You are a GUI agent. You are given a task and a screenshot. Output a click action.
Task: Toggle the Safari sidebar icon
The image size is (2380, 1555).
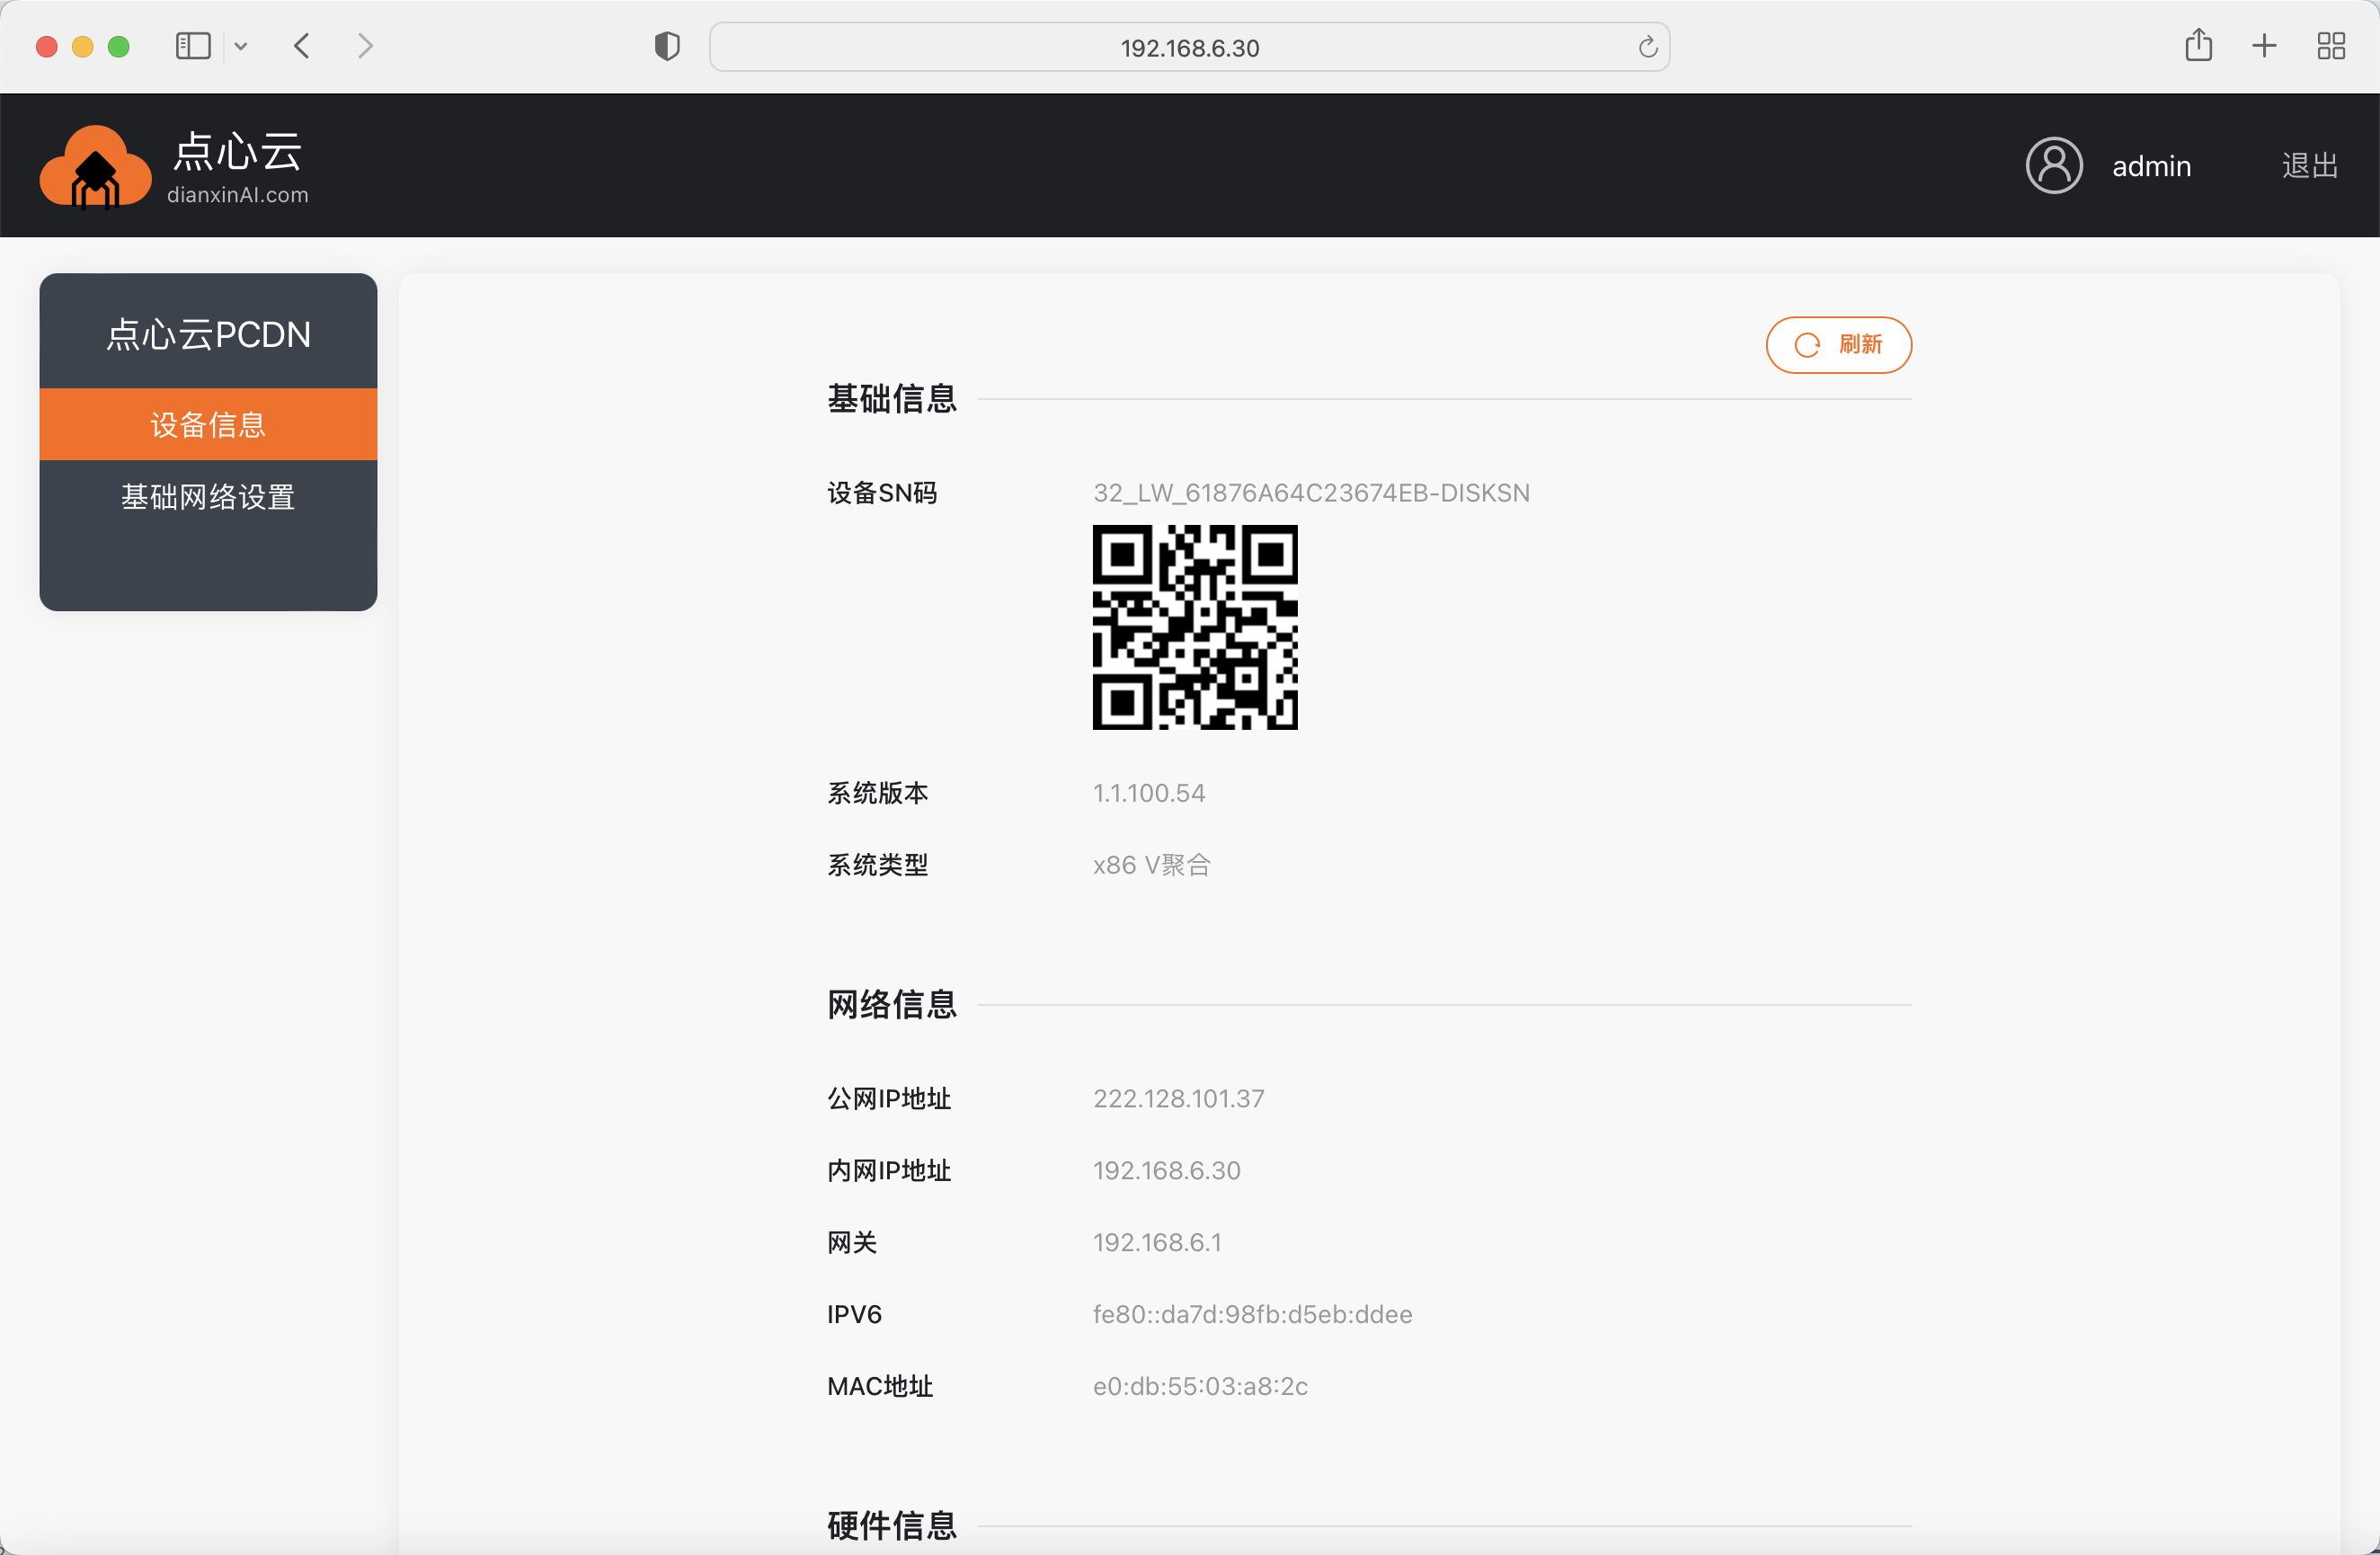(193, 46)
